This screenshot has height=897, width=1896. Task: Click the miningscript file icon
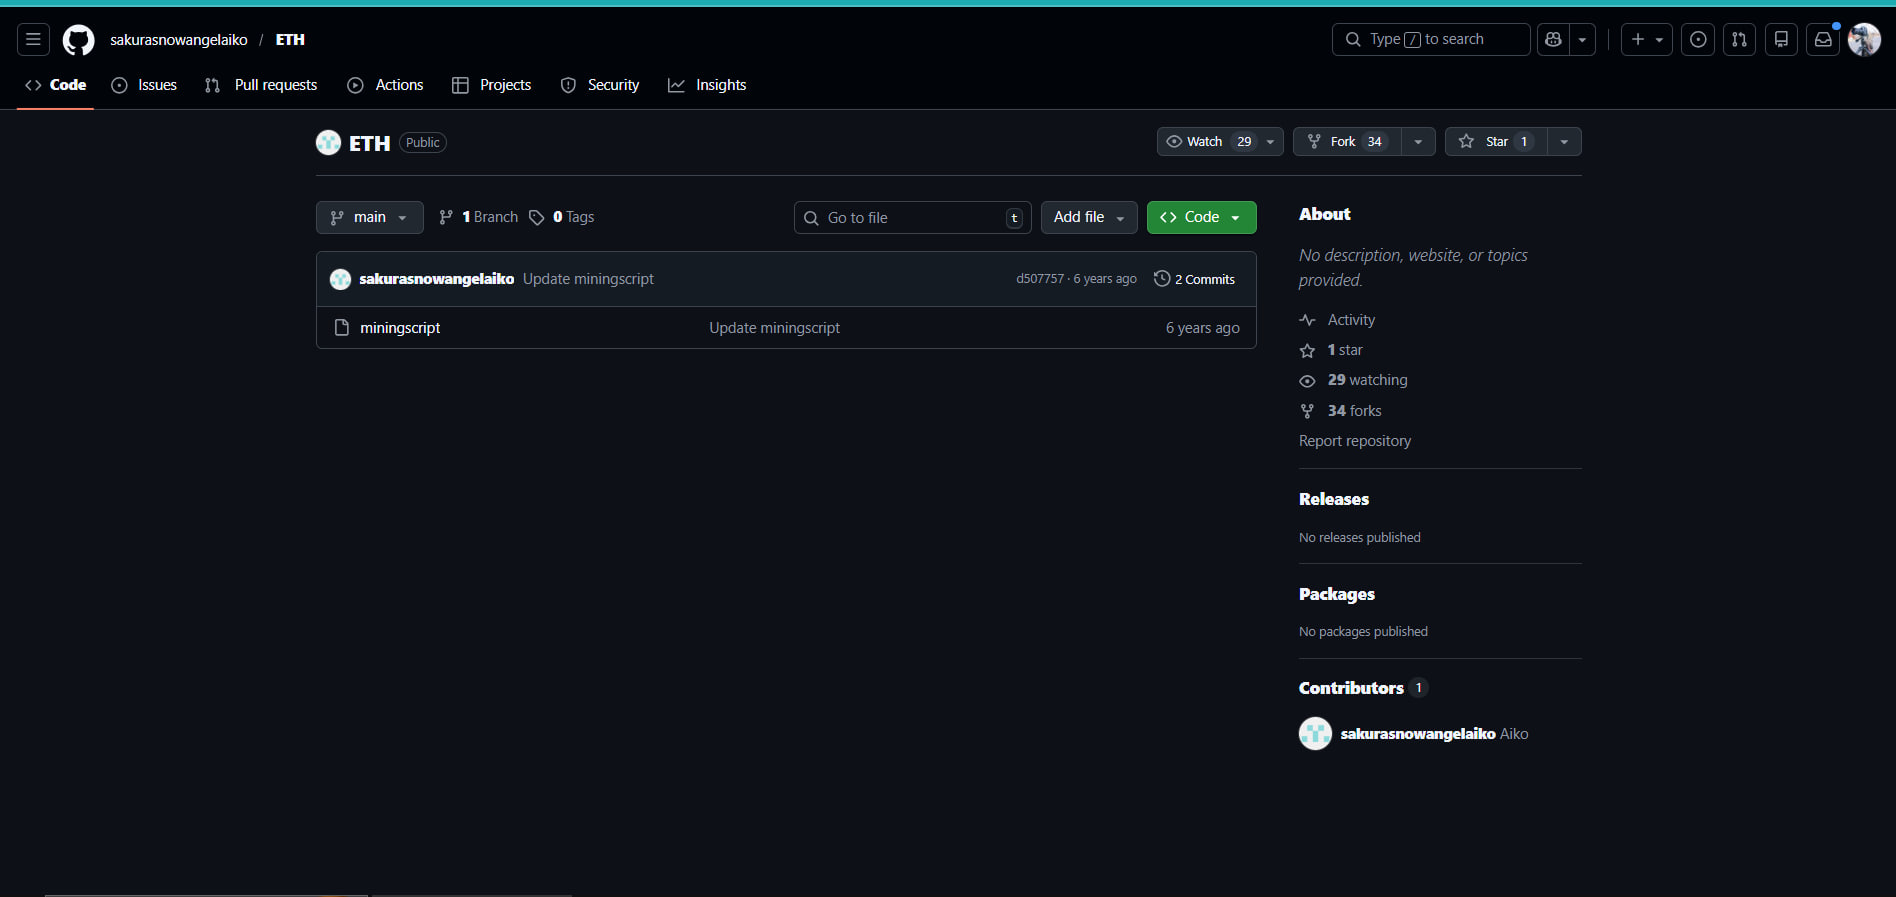pos(342,328)
